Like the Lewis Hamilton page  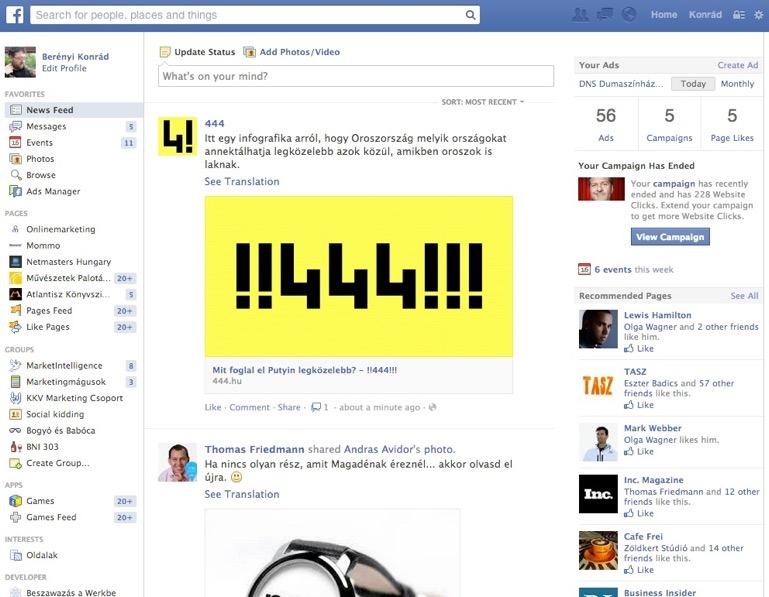(x=639, y=348)
